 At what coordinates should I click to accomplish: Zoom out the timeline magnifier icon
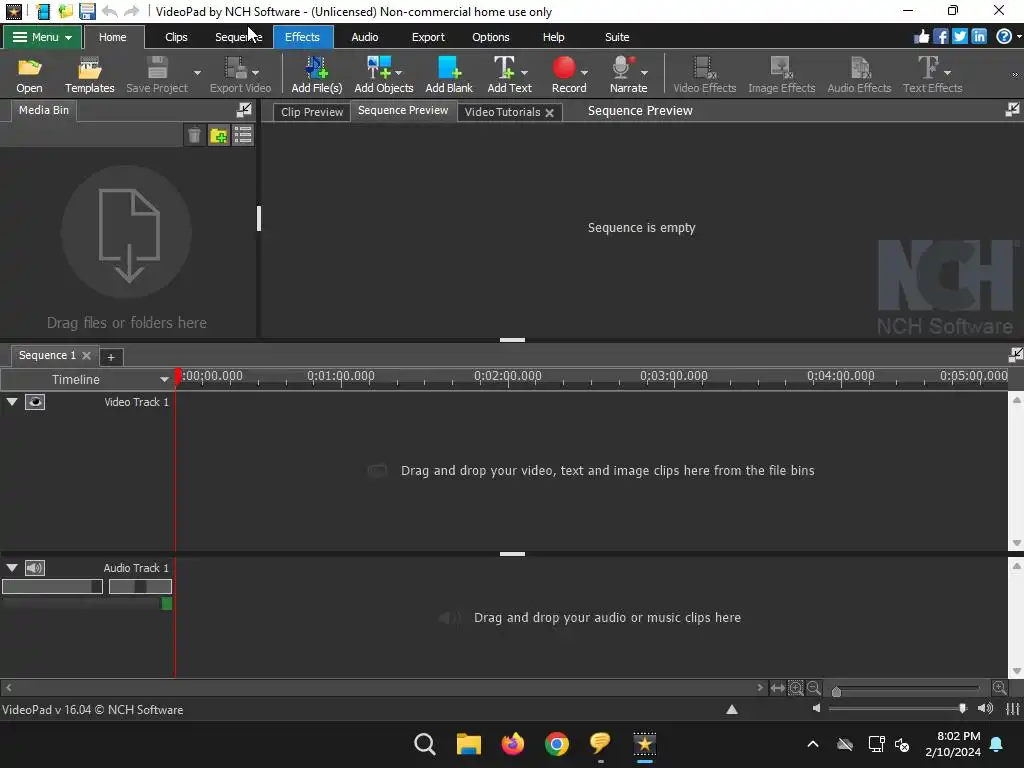pos(813,688)
